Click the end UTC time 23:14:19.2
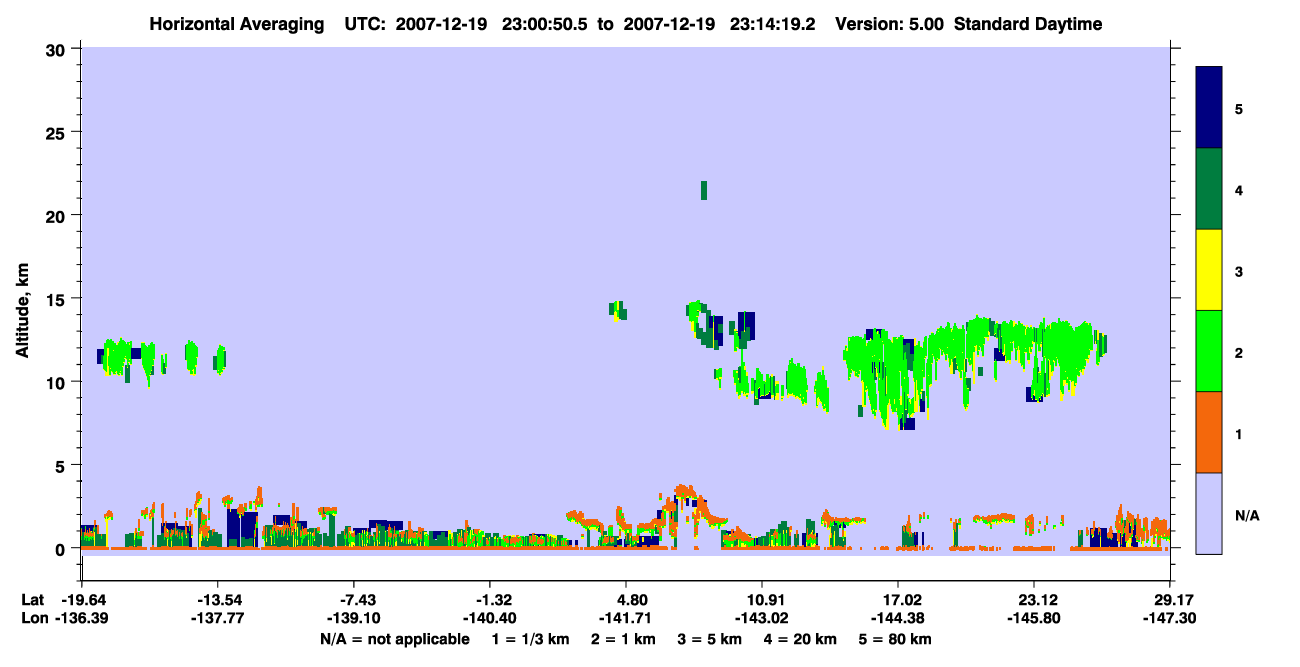 772,24
